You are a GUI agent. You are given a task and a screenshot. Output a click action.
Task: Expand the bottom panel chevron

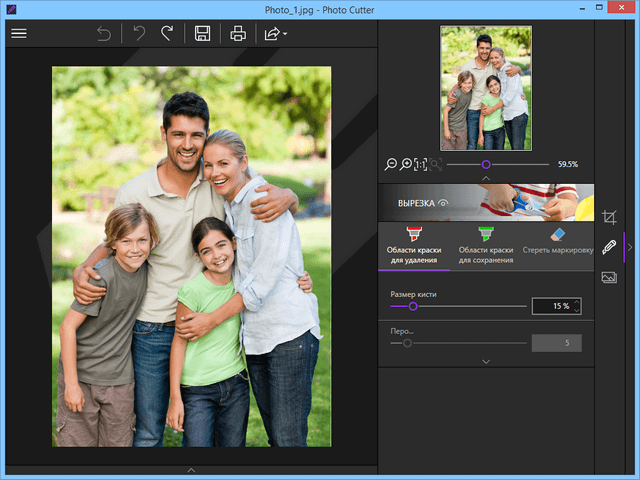[x=191, y=470]
